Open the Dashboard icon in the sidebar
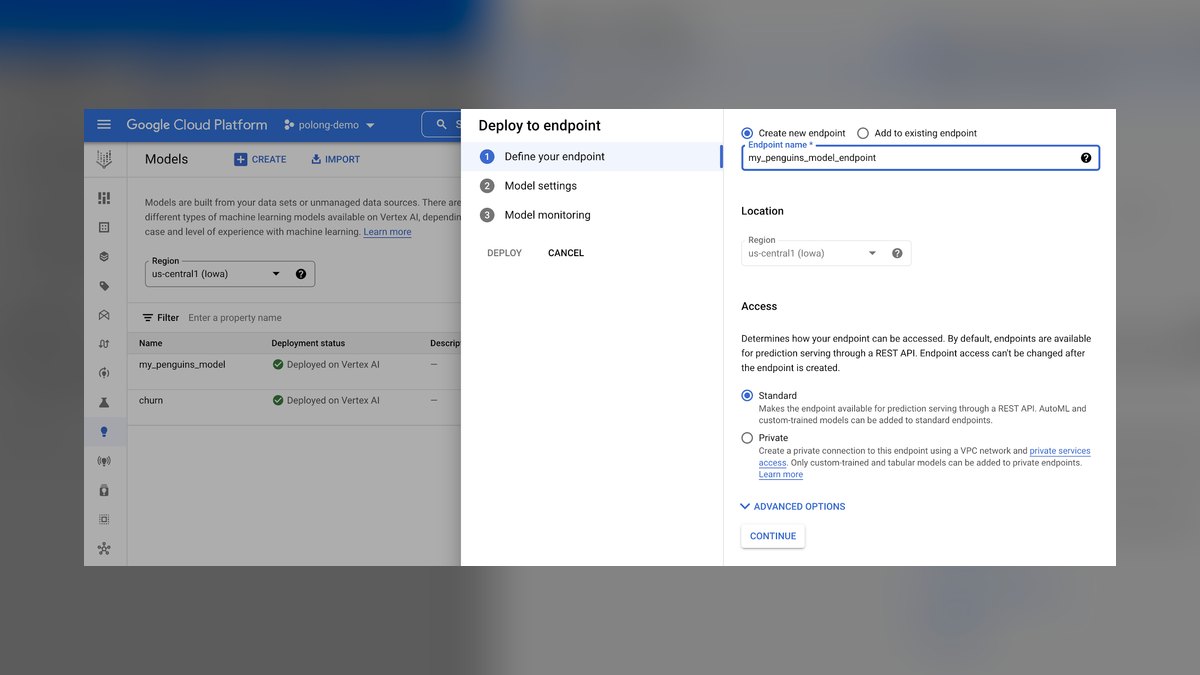 (x=104, y=198)
